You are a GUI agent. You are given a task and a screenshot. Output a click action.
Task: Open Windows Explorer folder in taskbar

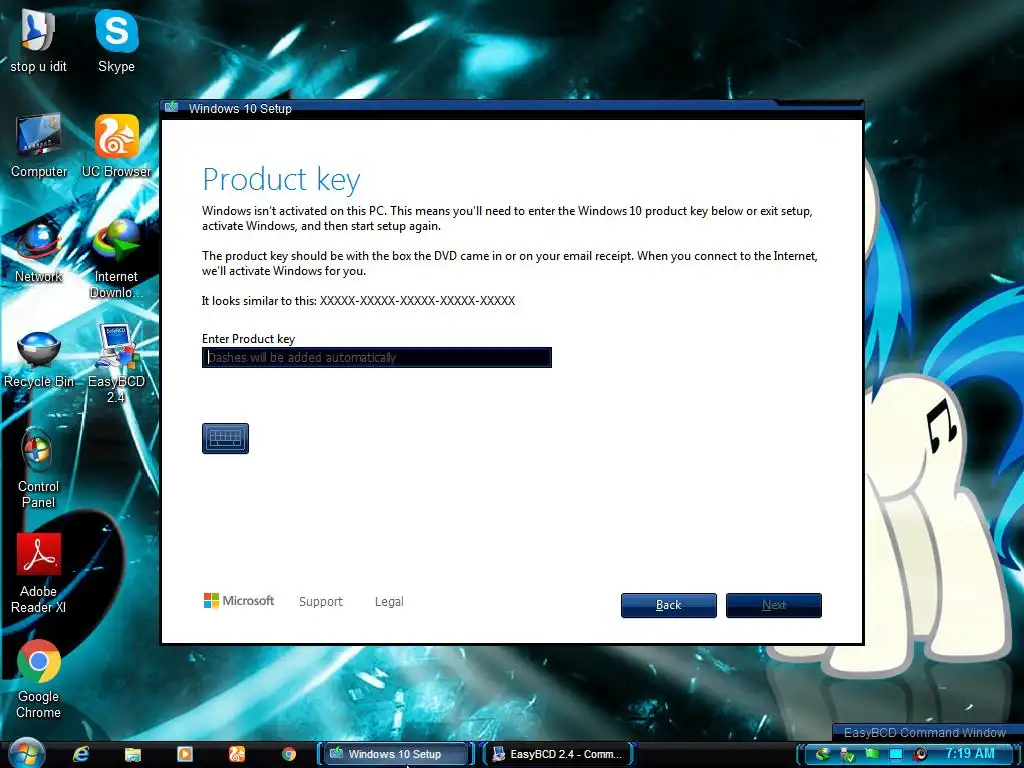click(x=133, y=754)
